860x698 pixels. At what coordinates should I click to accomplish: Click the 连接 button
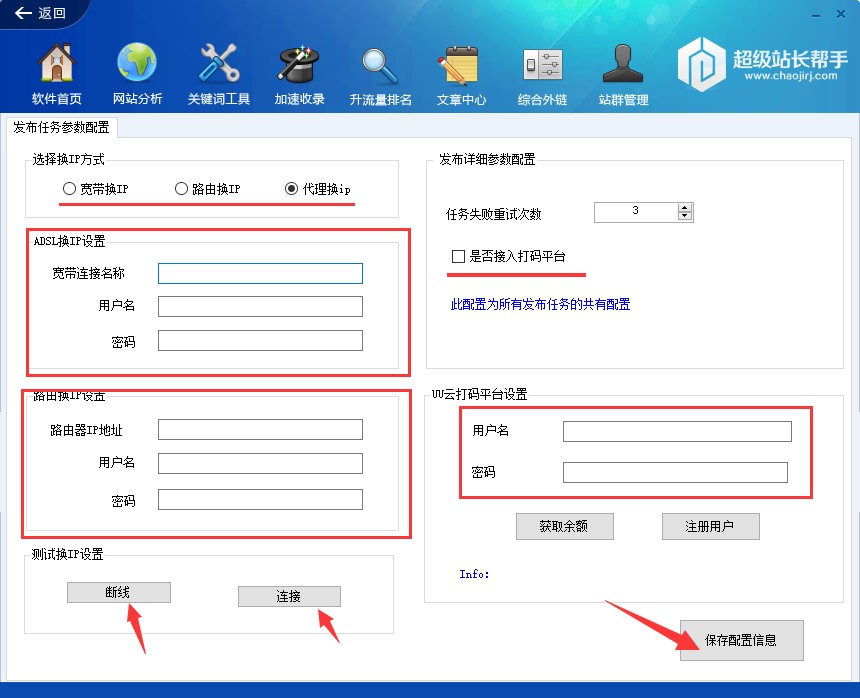click(289, 596)
